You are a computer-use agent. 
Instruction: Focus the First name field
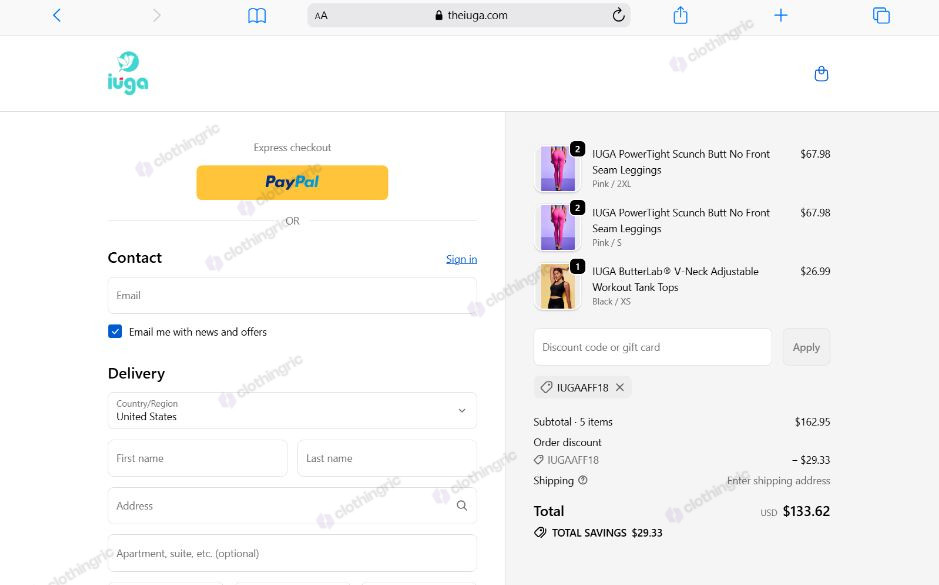(x=198, y=458)
